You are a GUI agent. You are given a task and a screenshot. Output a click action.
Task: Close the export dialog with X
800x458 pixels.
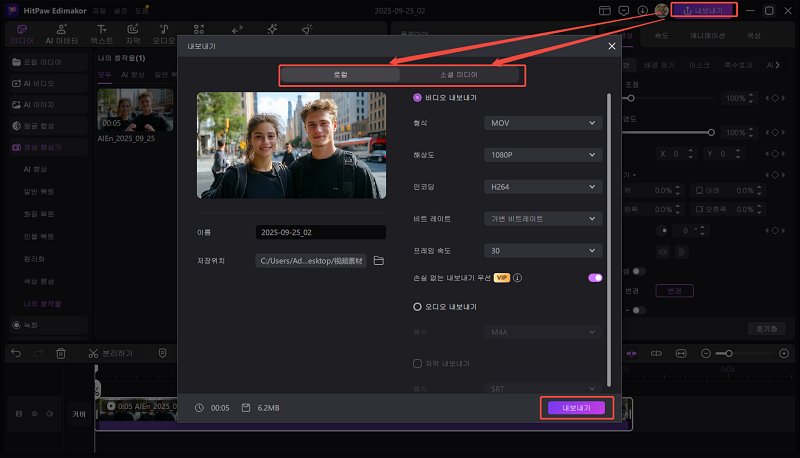[x=612, y=46]
